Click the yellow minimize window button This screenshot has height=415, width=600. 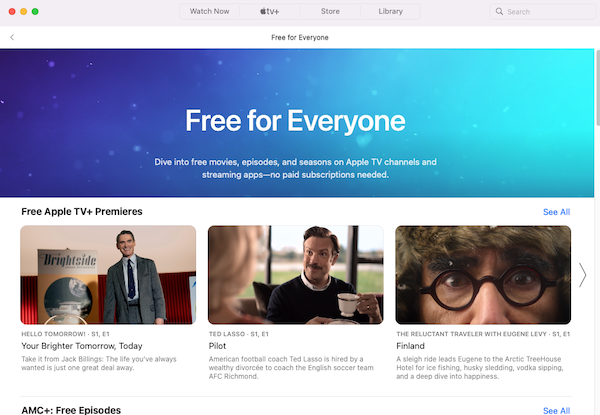pyautogui.click(x=24, y=11)
